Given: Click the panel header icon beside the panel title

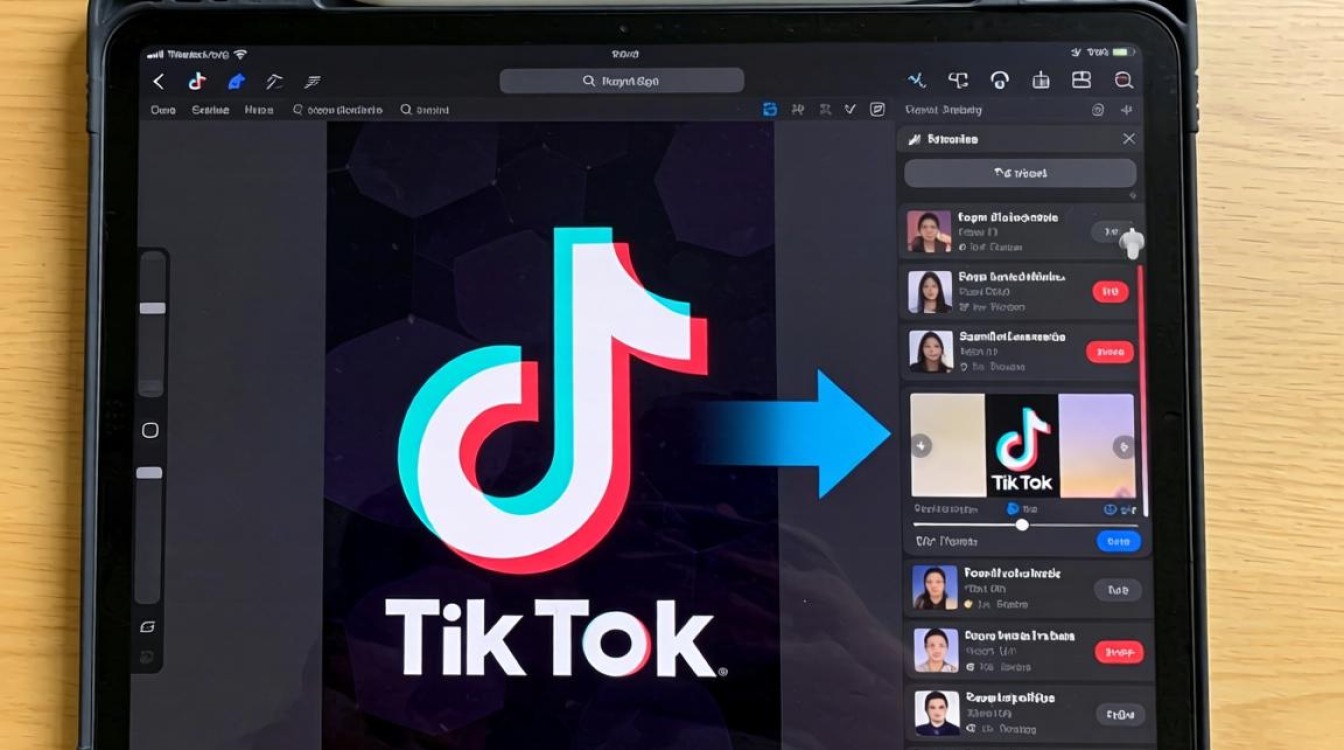Looking at the screenshot, I should 915,139.
